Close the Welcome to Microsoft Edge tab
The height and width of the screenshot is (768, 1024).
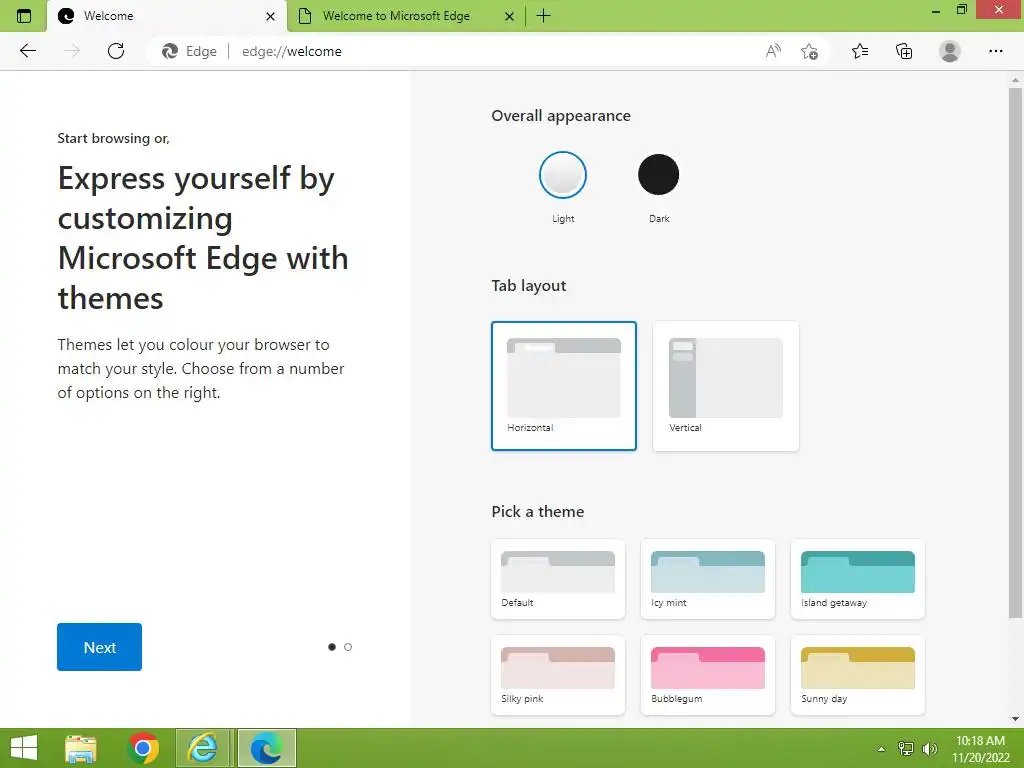[x=509, y=16]
